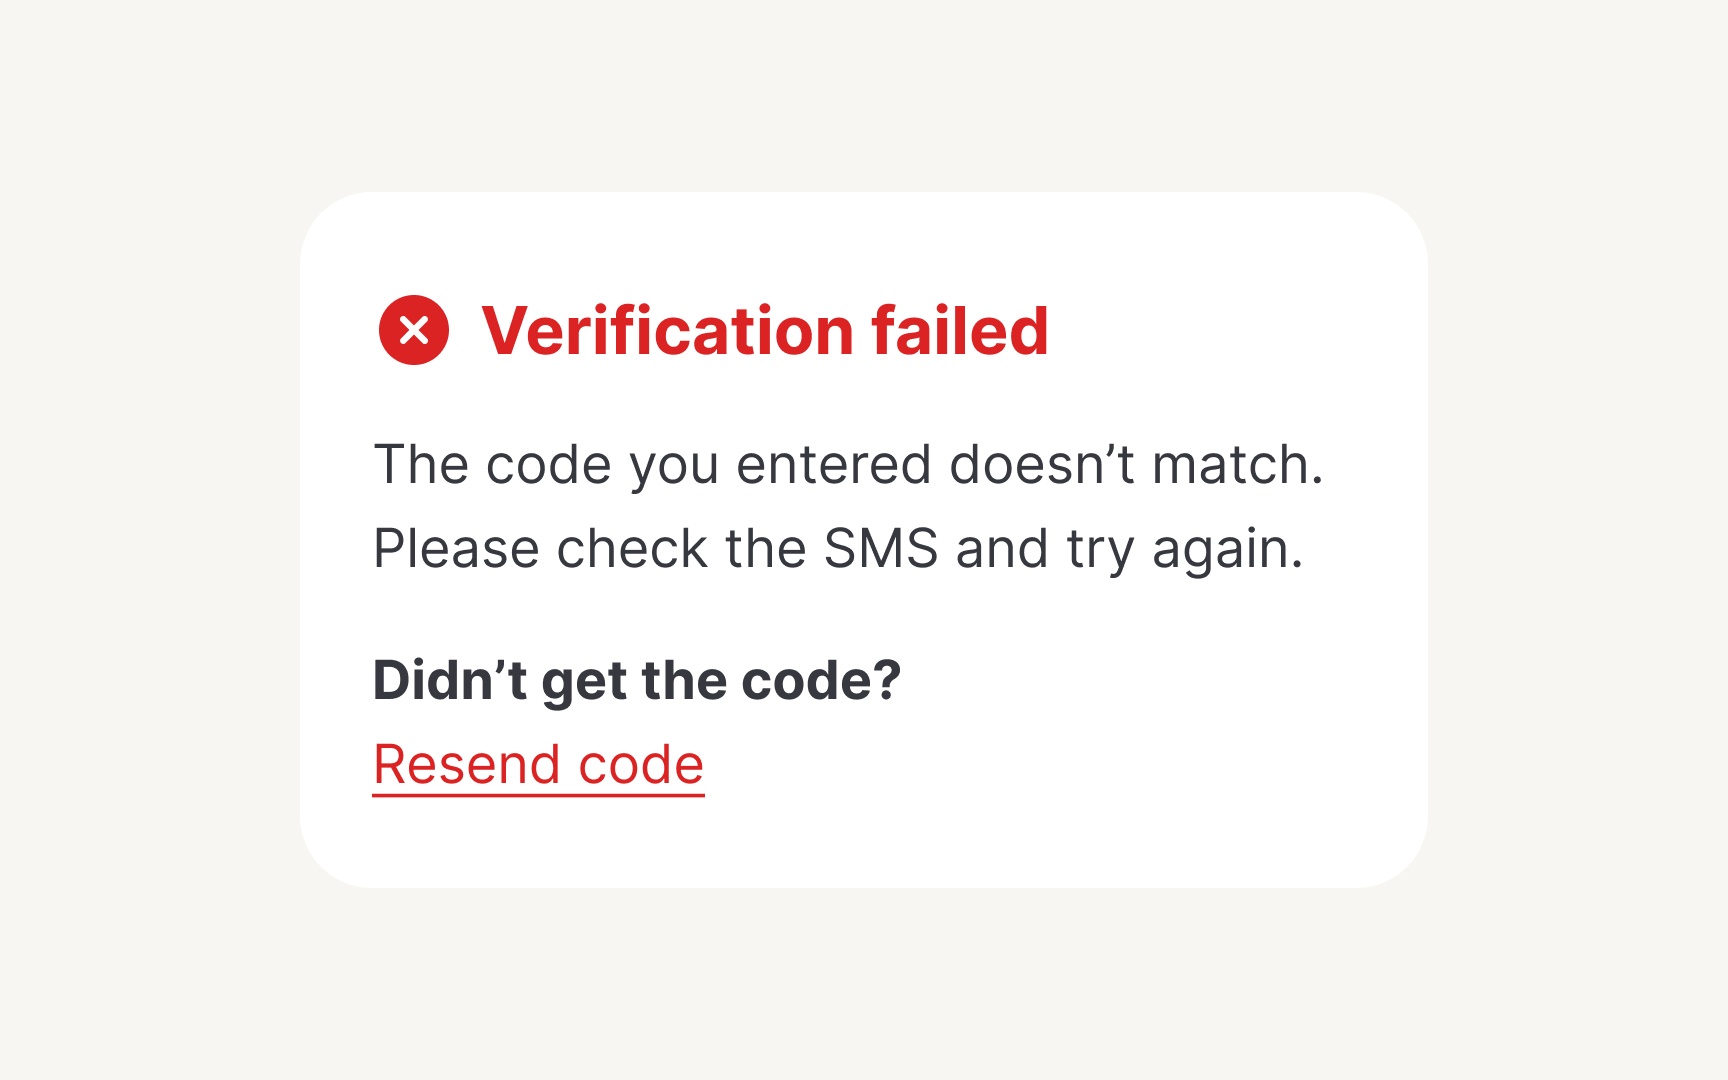Click the "Verification failed" heading
The image size is (1728, 1080).
pos(764,331)
